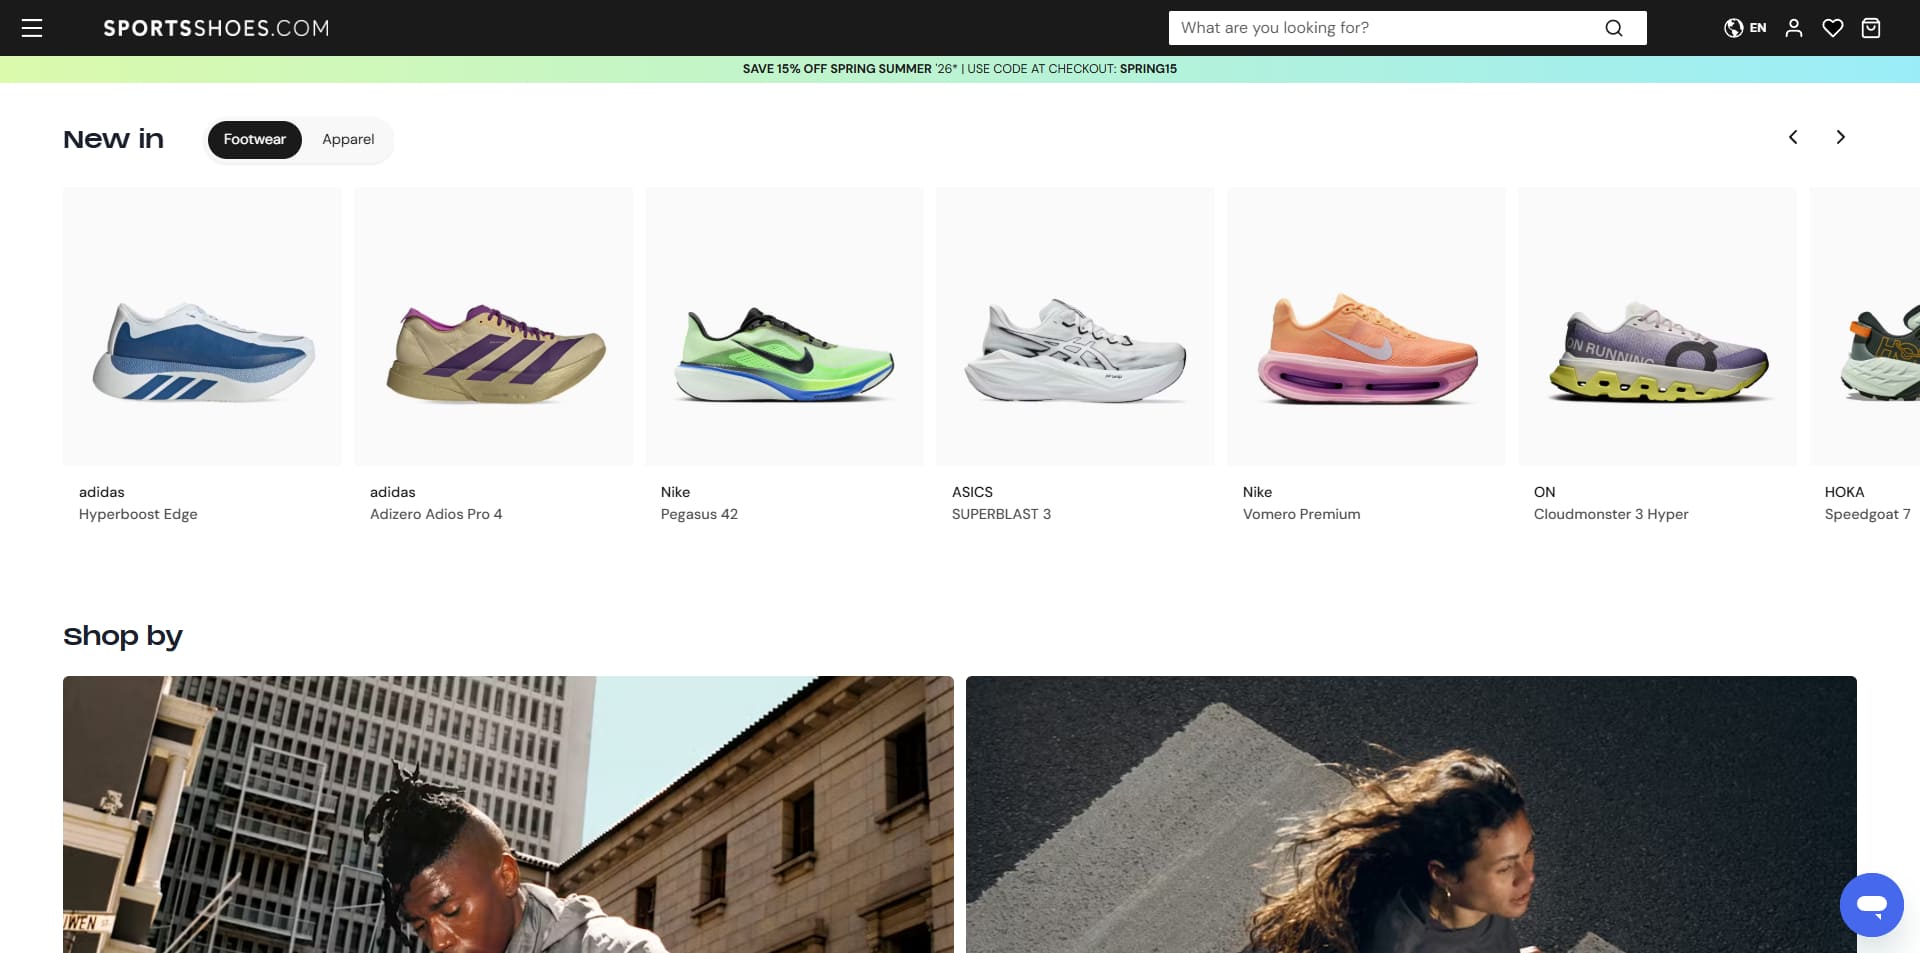
Task: Open the Shop by male runner banner
Action: pos(508,814)
